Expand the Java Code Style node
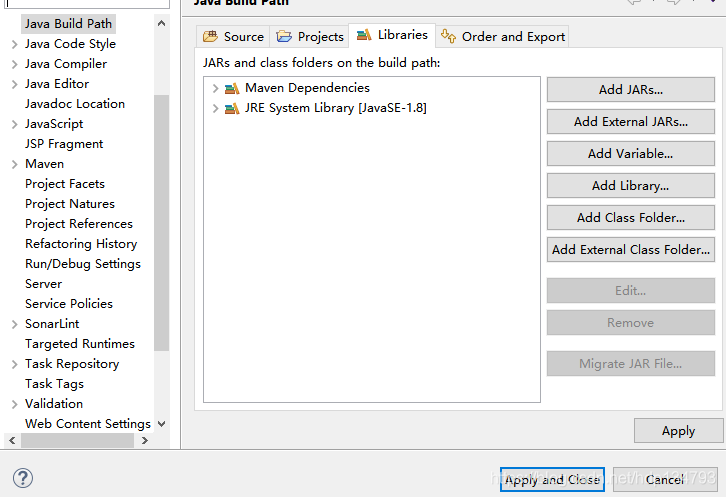Image resolution: width=726 pixels, height=497 pixels. click(14, 44)
